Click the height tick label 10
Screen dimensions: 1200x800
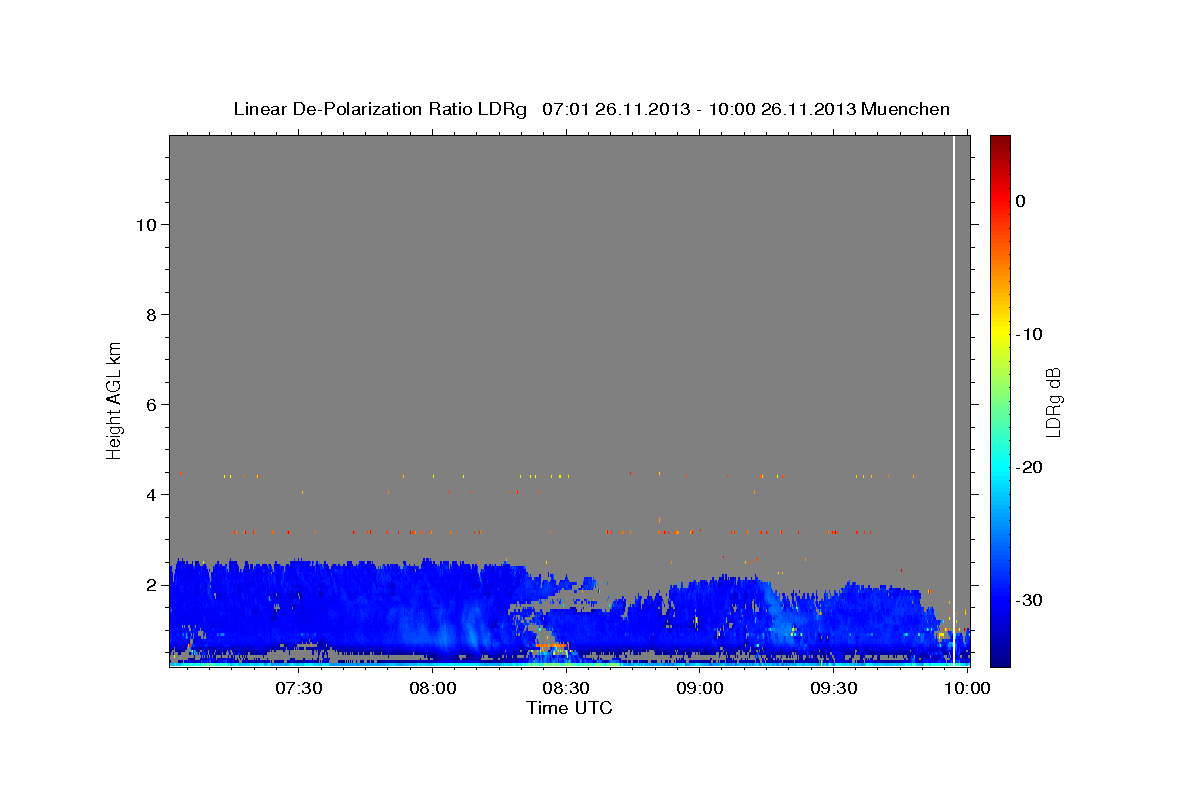[x=146, y=225]
